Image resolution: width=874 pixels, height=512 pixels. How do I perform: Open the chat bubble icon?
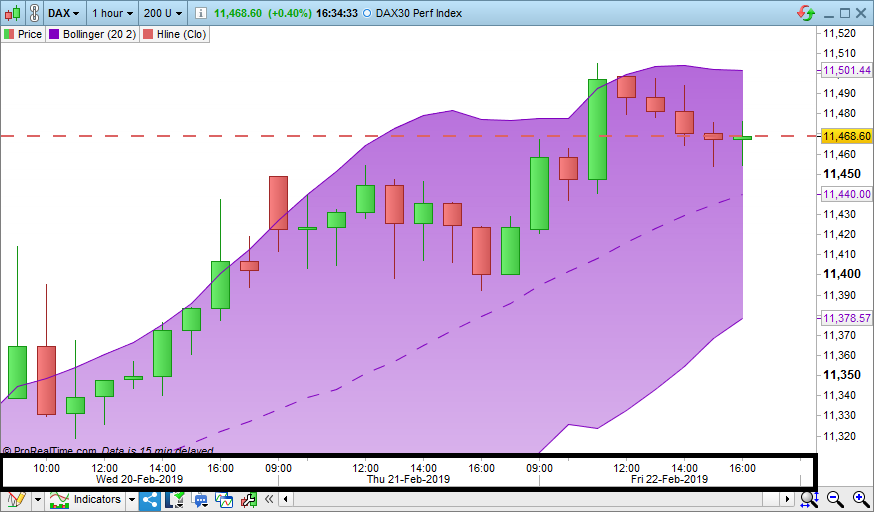click(200, 500)
